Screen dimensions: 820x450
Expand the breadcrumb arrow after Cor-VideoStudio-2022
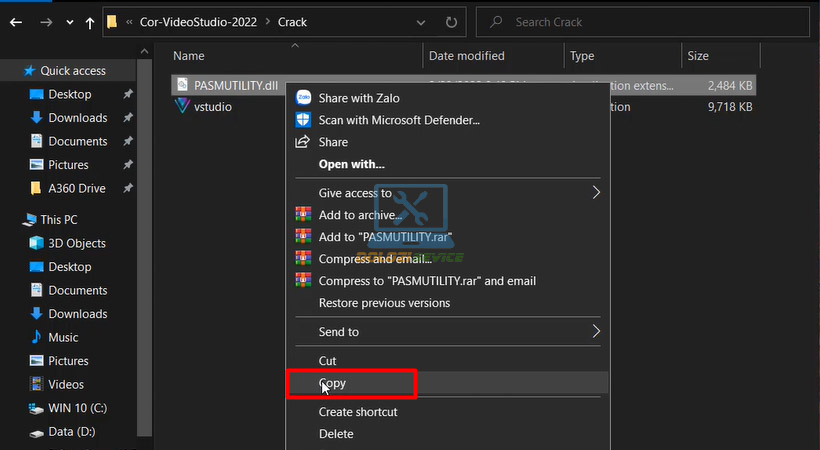pos(267,22)
